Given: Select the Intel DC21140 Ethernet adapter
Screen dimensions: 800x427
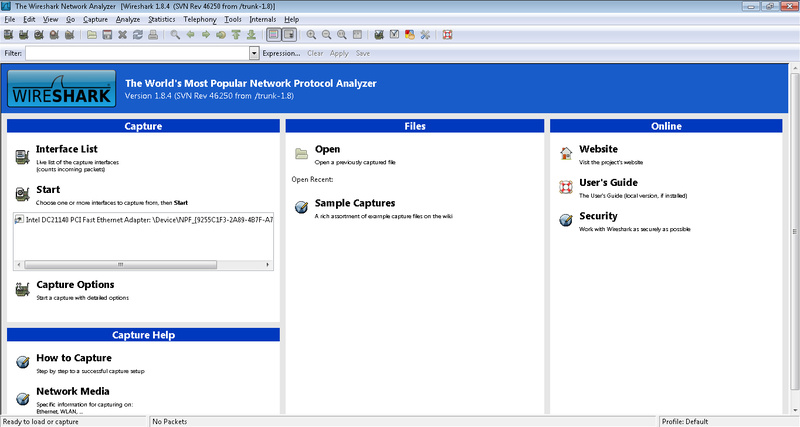Looking at the screenshot, I should coord(144,220).
